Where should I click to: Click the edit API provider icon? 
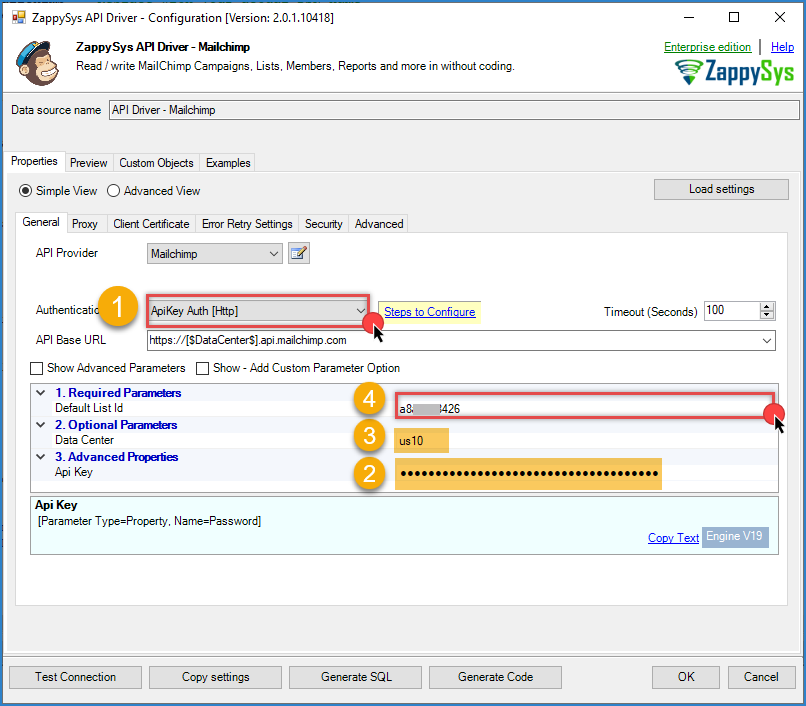click(299, 254)
